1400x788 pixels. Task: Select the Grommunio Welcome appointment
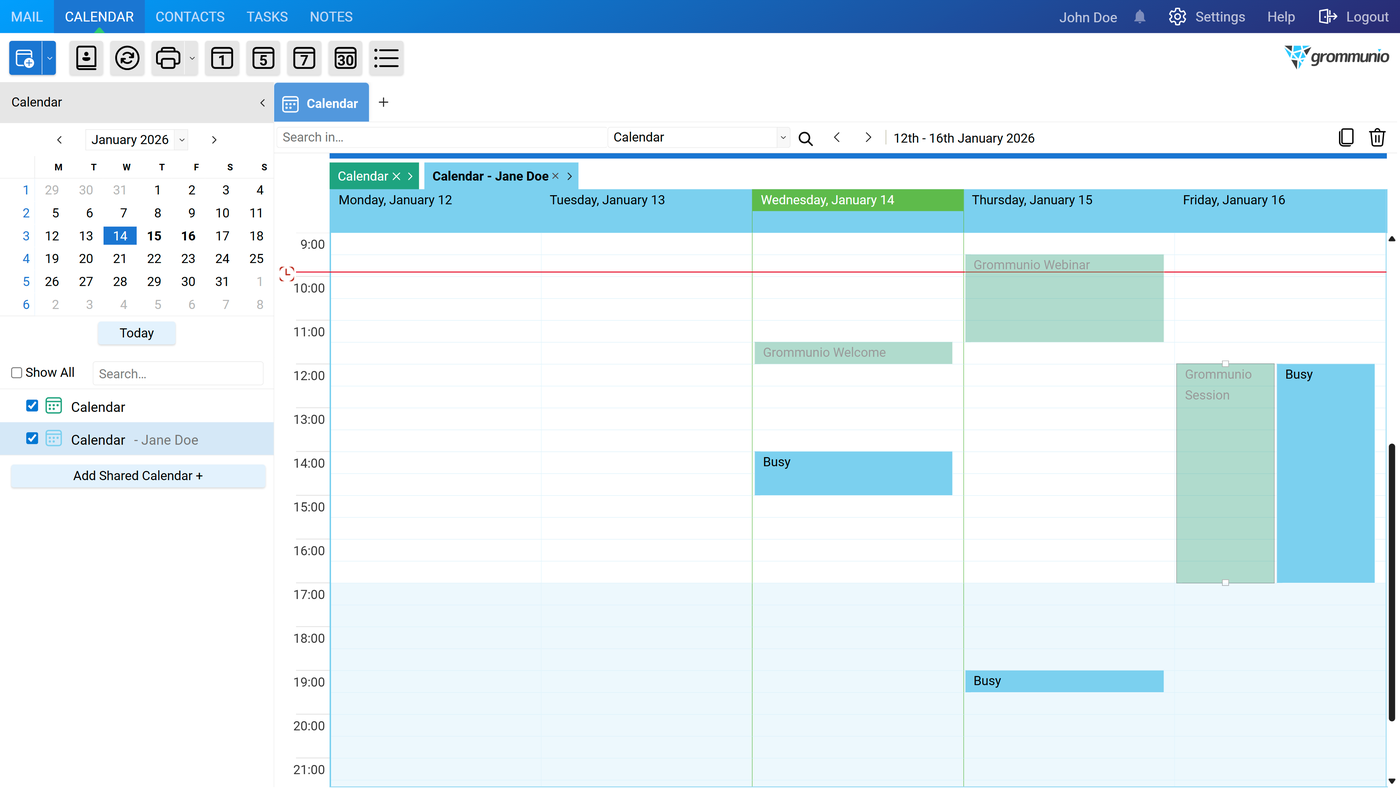click(x=853, y=353)
